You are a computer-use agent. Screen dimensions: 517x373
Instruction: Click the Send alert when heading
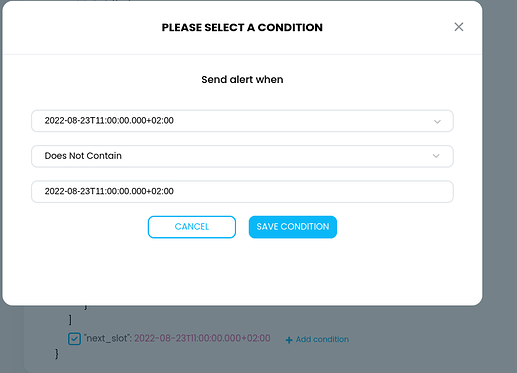pyautogui.click(x=242, y=80)
